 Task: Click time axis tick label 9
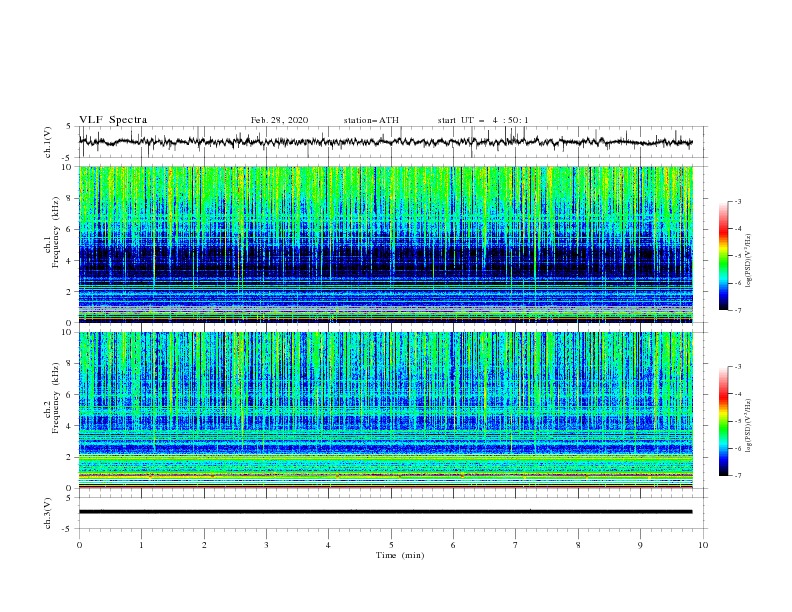[x=640, y=545]
